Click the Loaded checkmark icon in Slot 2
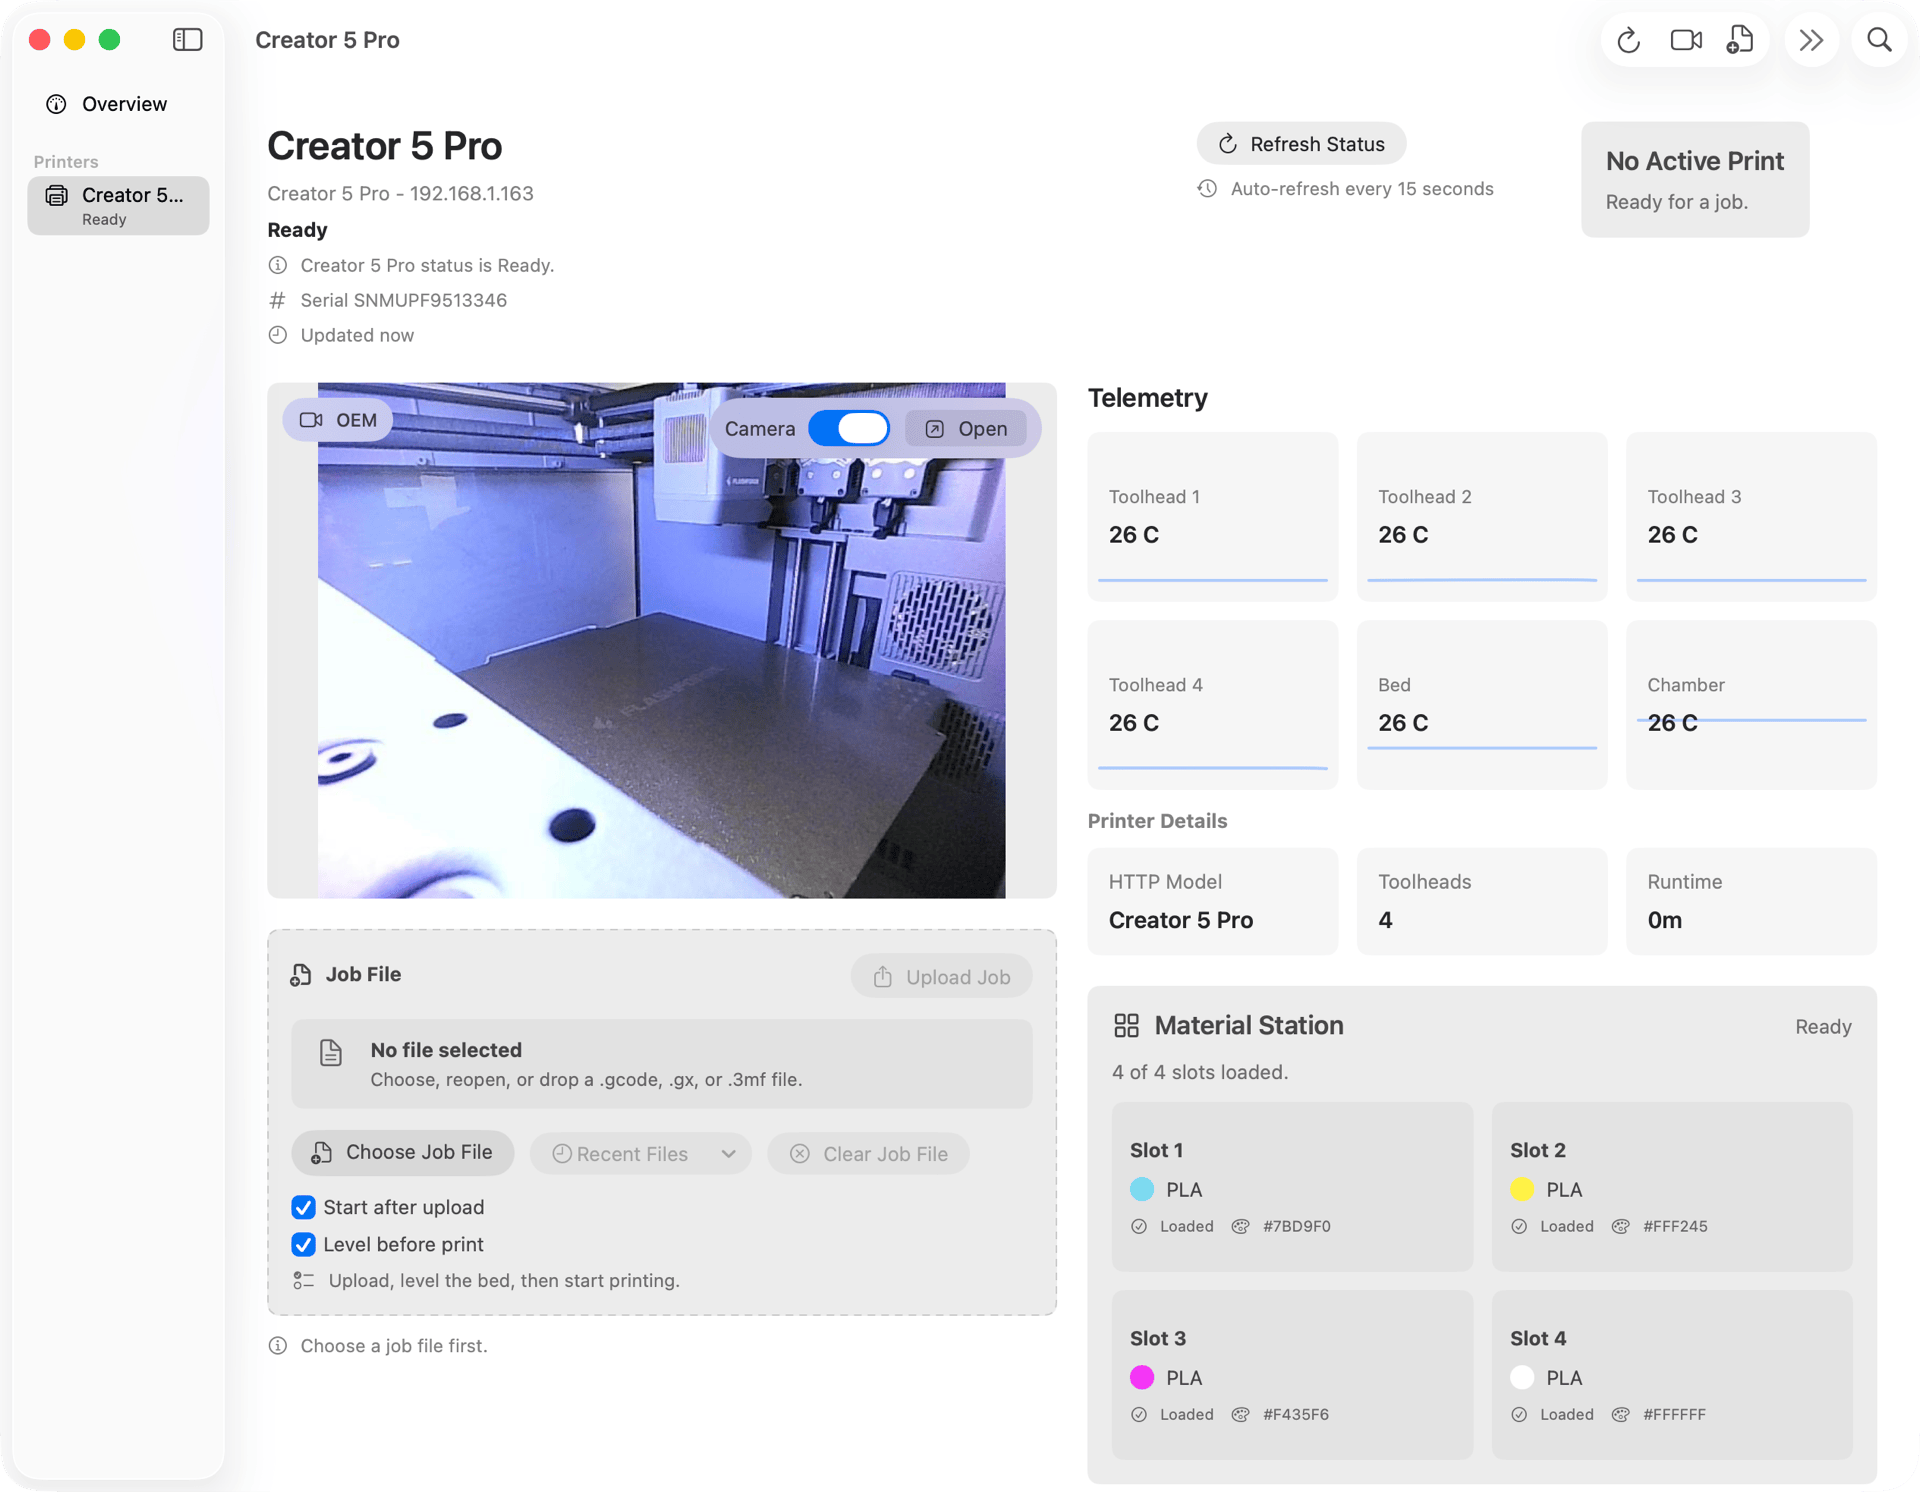Viewport: 1920px width, 1492px height. coord(1519,1227)
